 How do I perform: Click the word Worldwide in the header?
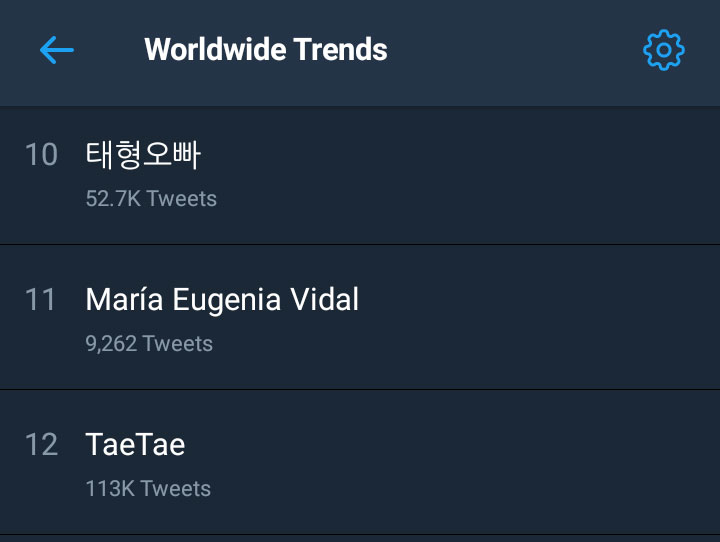[216, 50]
